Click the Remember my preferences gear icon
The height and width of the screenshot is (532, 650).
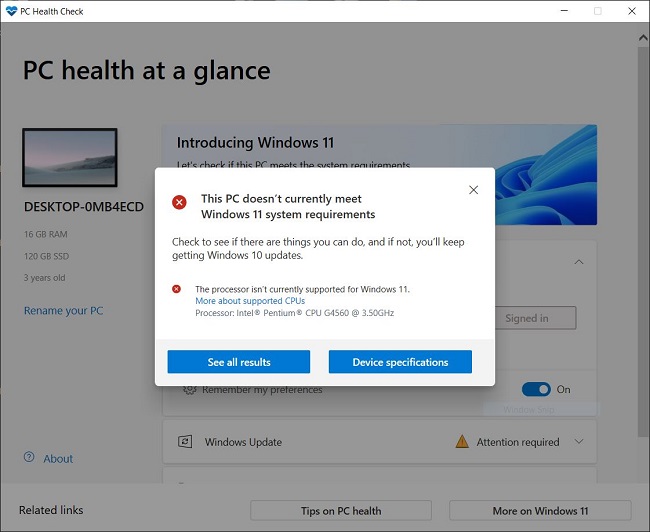pos(189,390)
